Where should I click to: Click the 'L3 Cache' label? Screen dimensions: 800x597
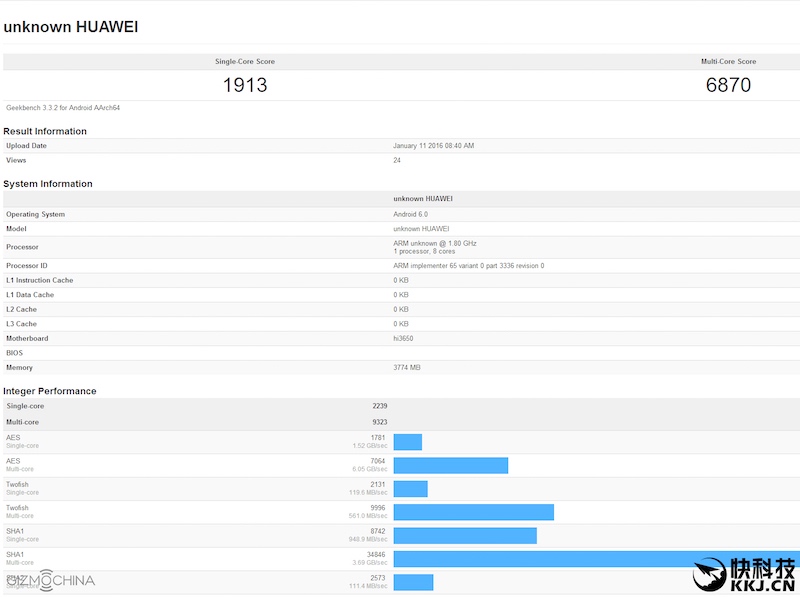point(21,324)
